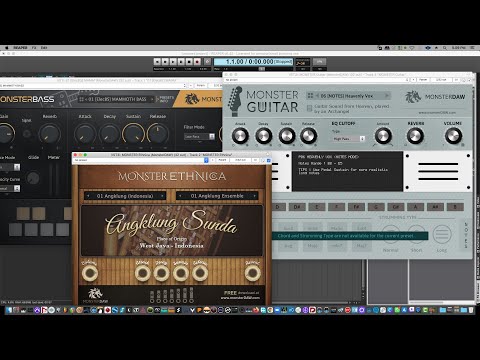Click the go to start transport button

point(157,62)
